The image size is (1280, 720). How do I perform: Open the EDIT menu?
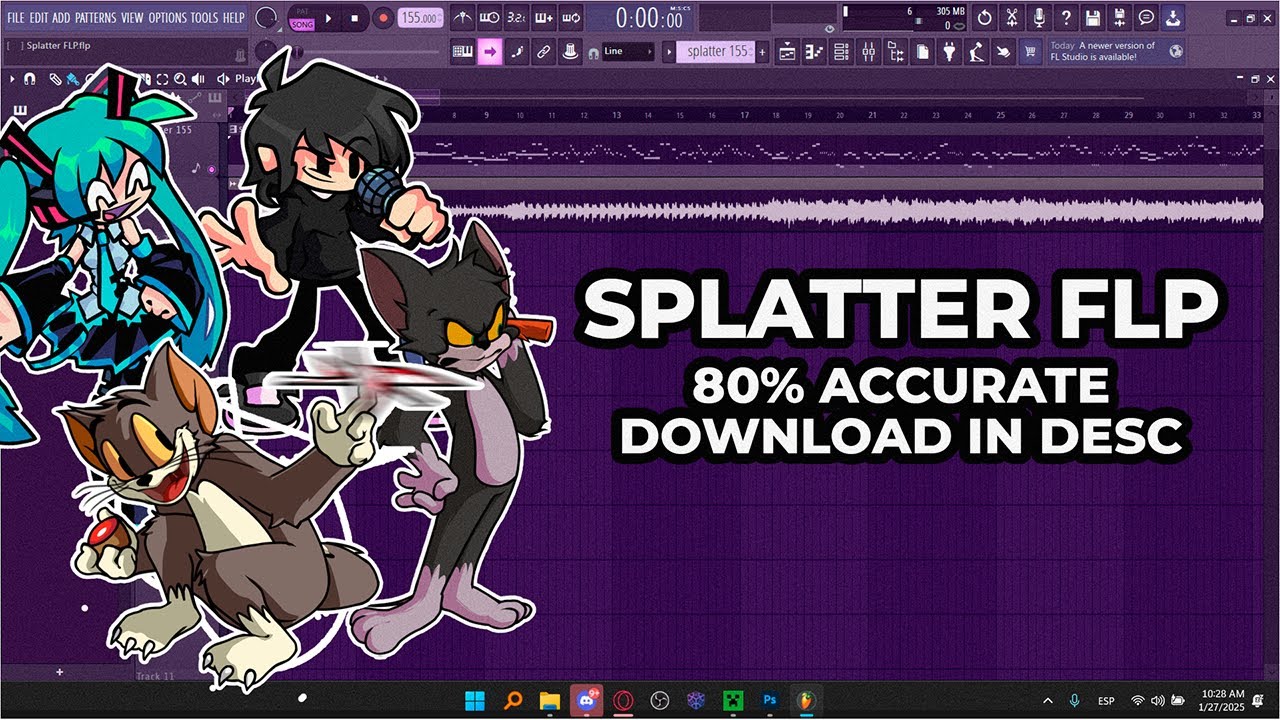[39, 18]
